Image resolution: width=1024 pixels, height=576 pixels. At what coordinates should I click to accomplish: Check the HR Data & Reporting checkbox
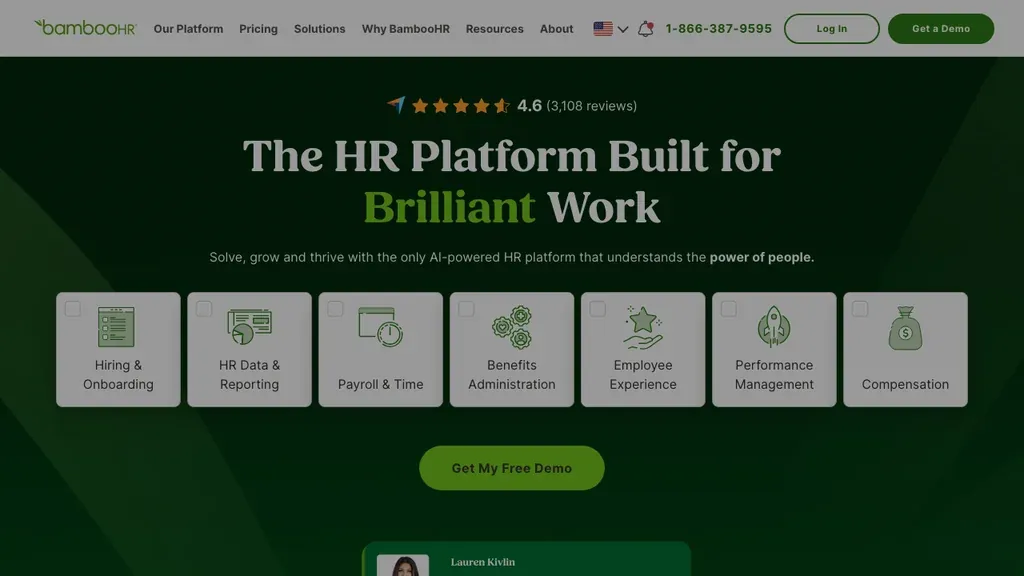tap(204, 309)
